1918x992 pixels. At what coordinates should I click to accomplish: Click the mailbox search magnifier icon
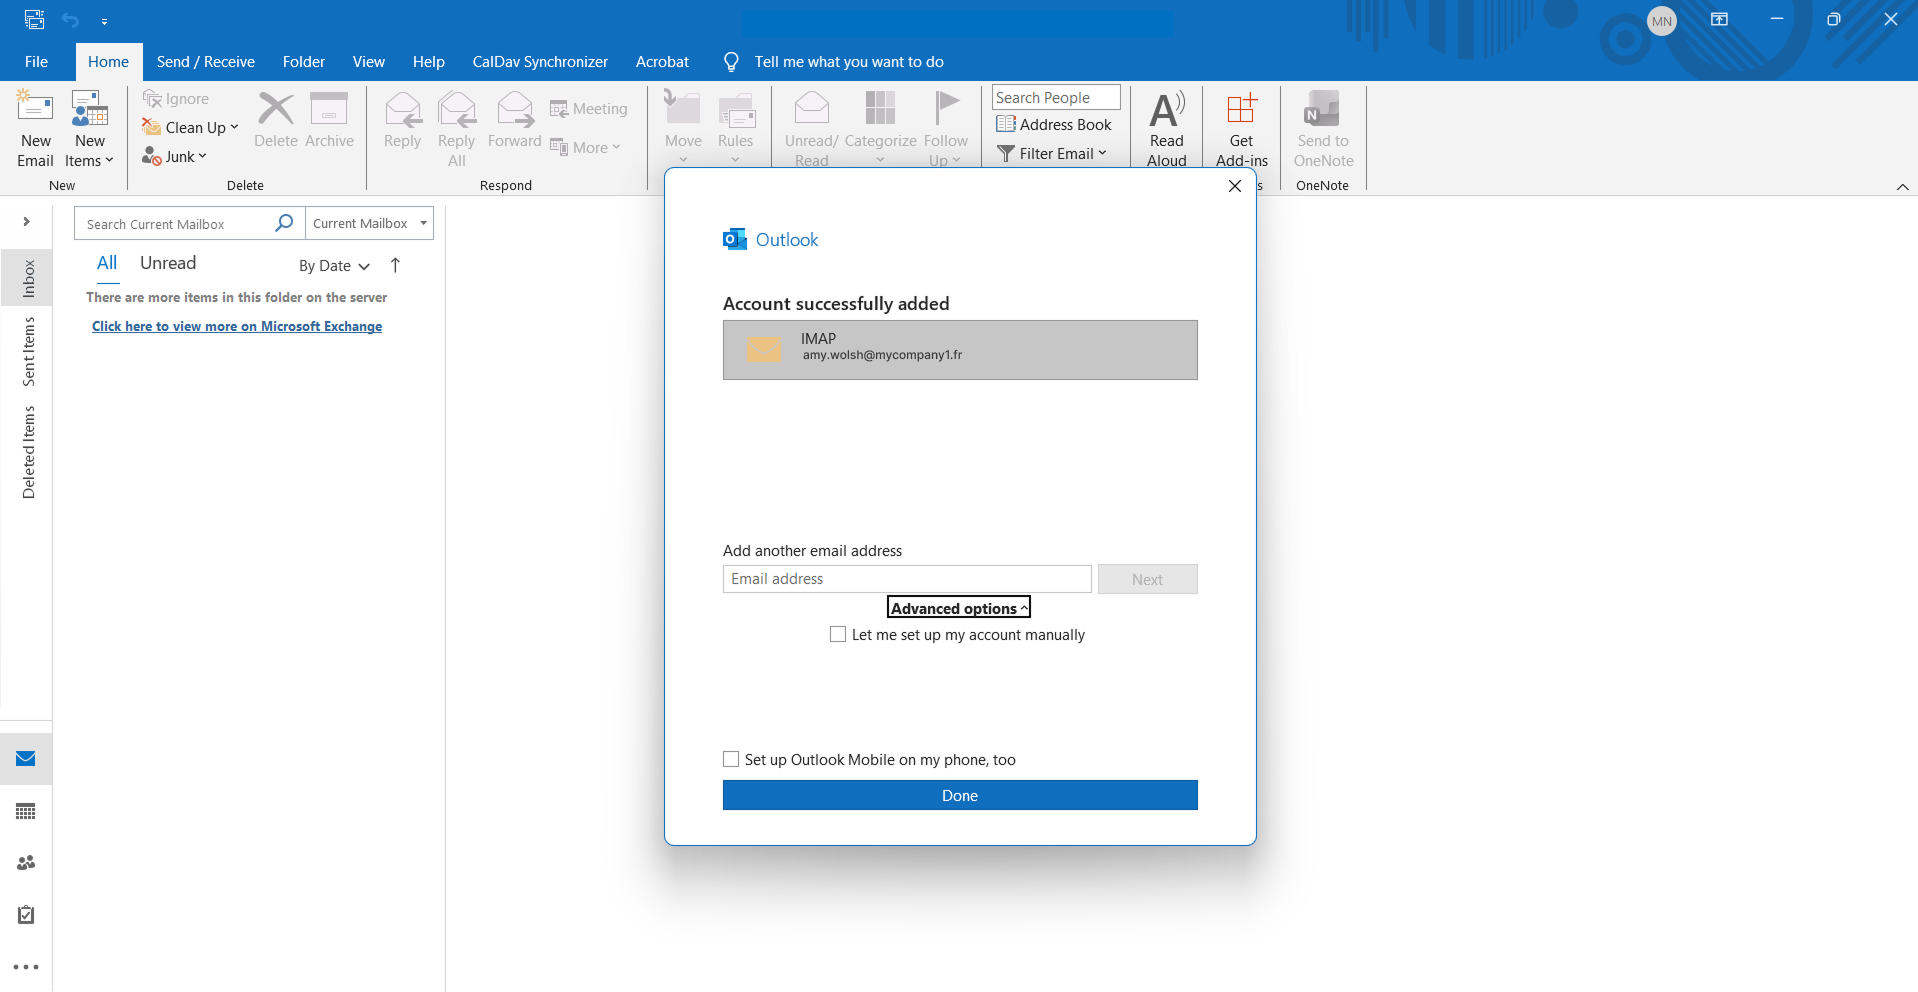[284, 223]
